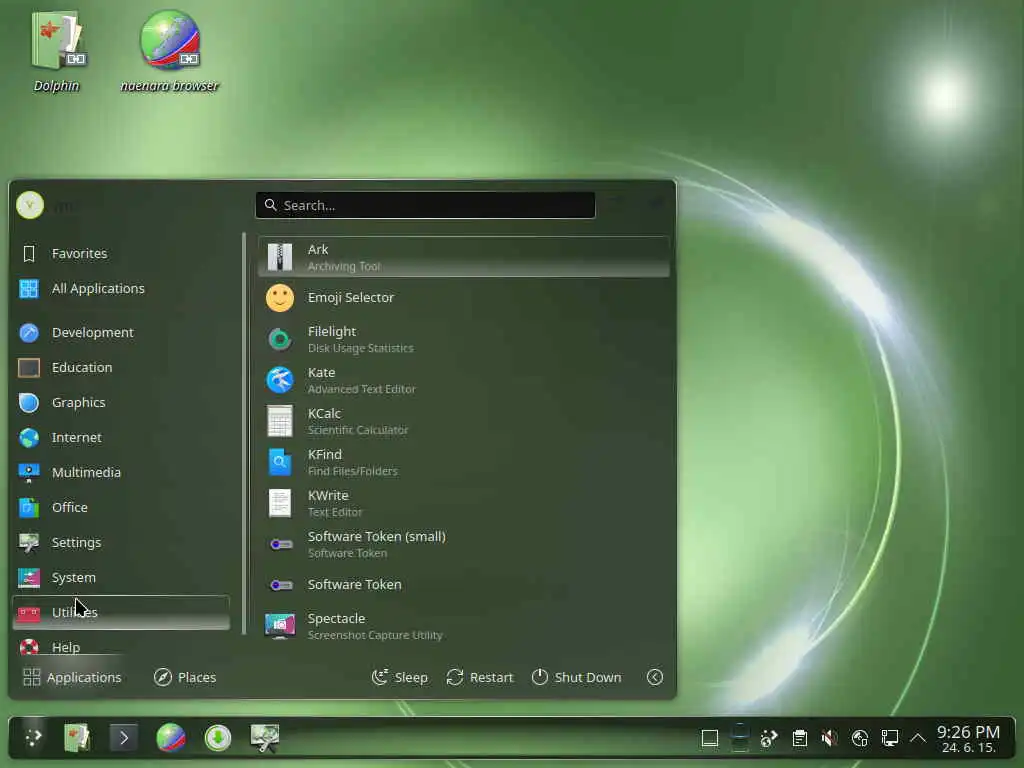The image size is (1024, 768).
Task: Launch KWrite text editor
Action: point(464,503)
